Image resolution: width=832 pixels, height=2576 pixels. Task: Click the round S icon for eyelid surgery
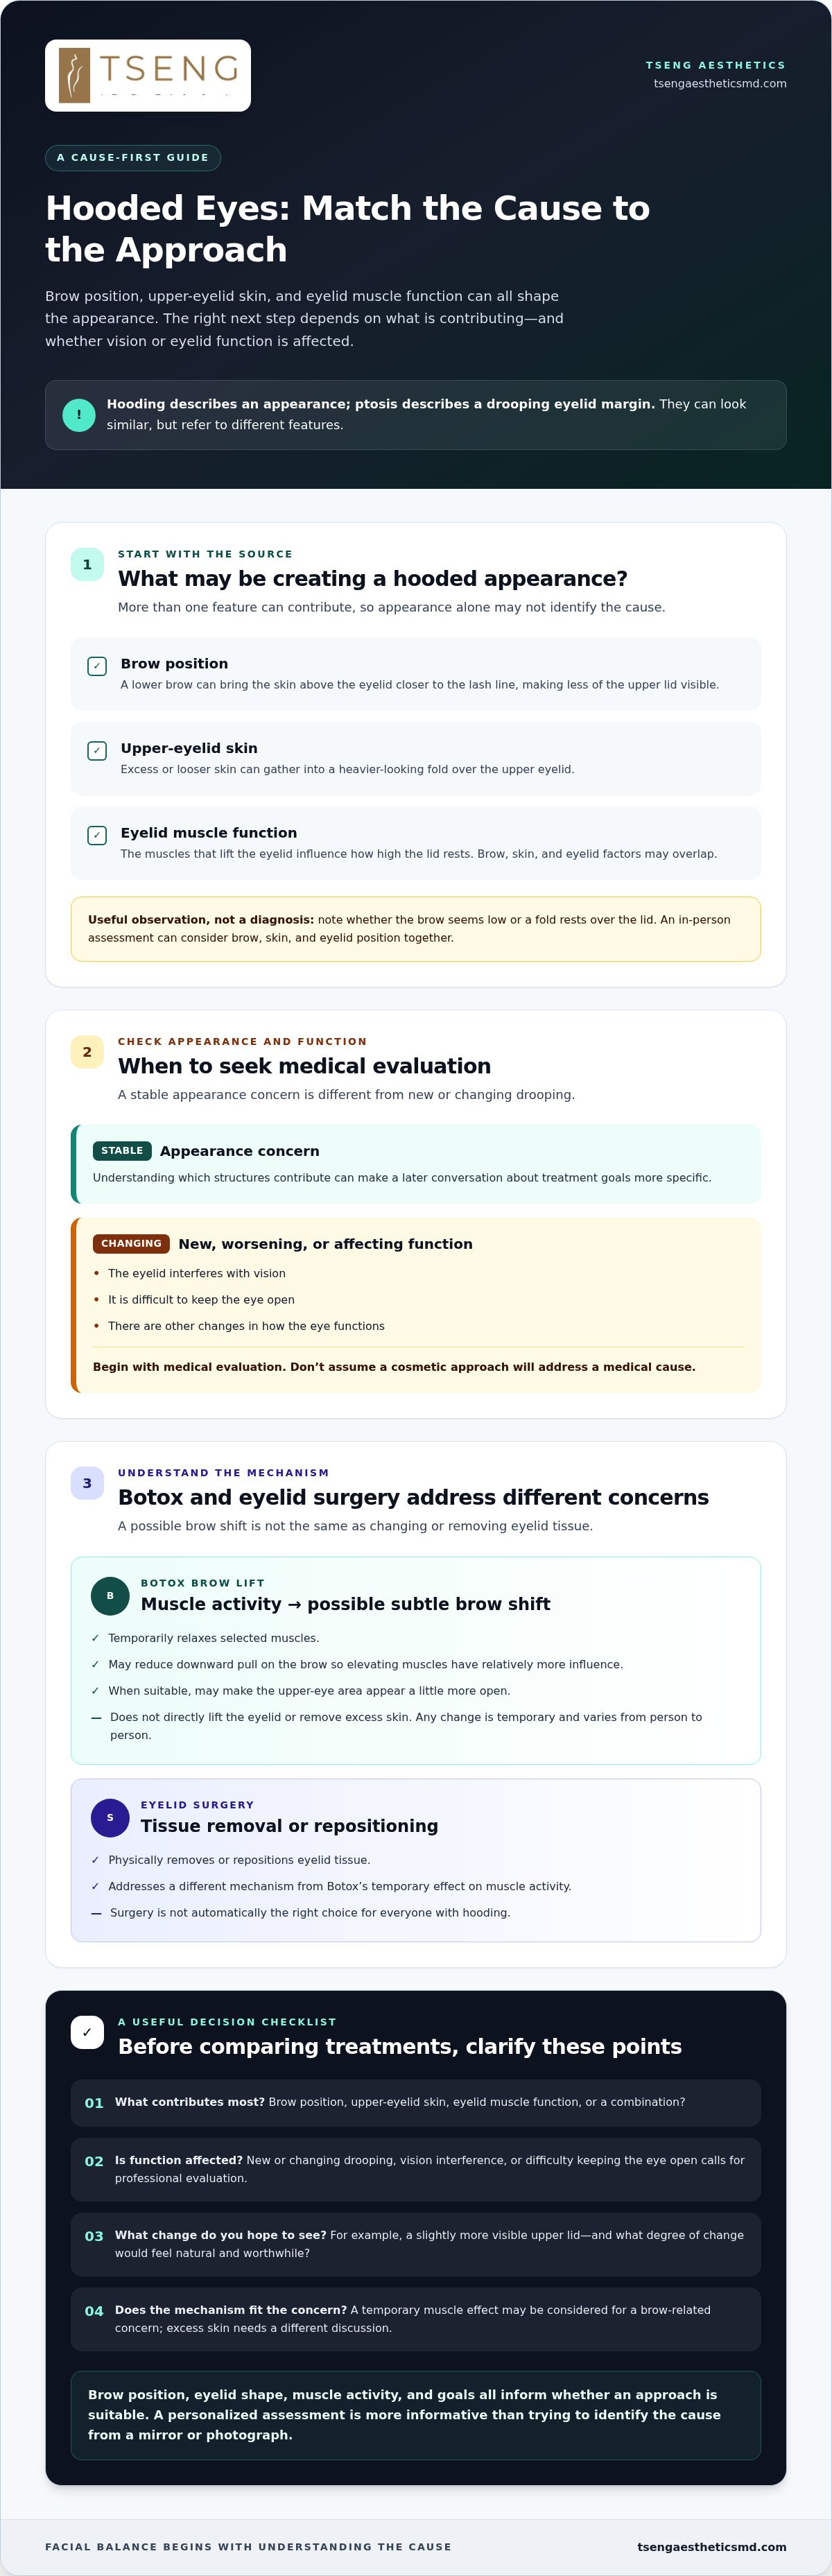pos(110,1818)
